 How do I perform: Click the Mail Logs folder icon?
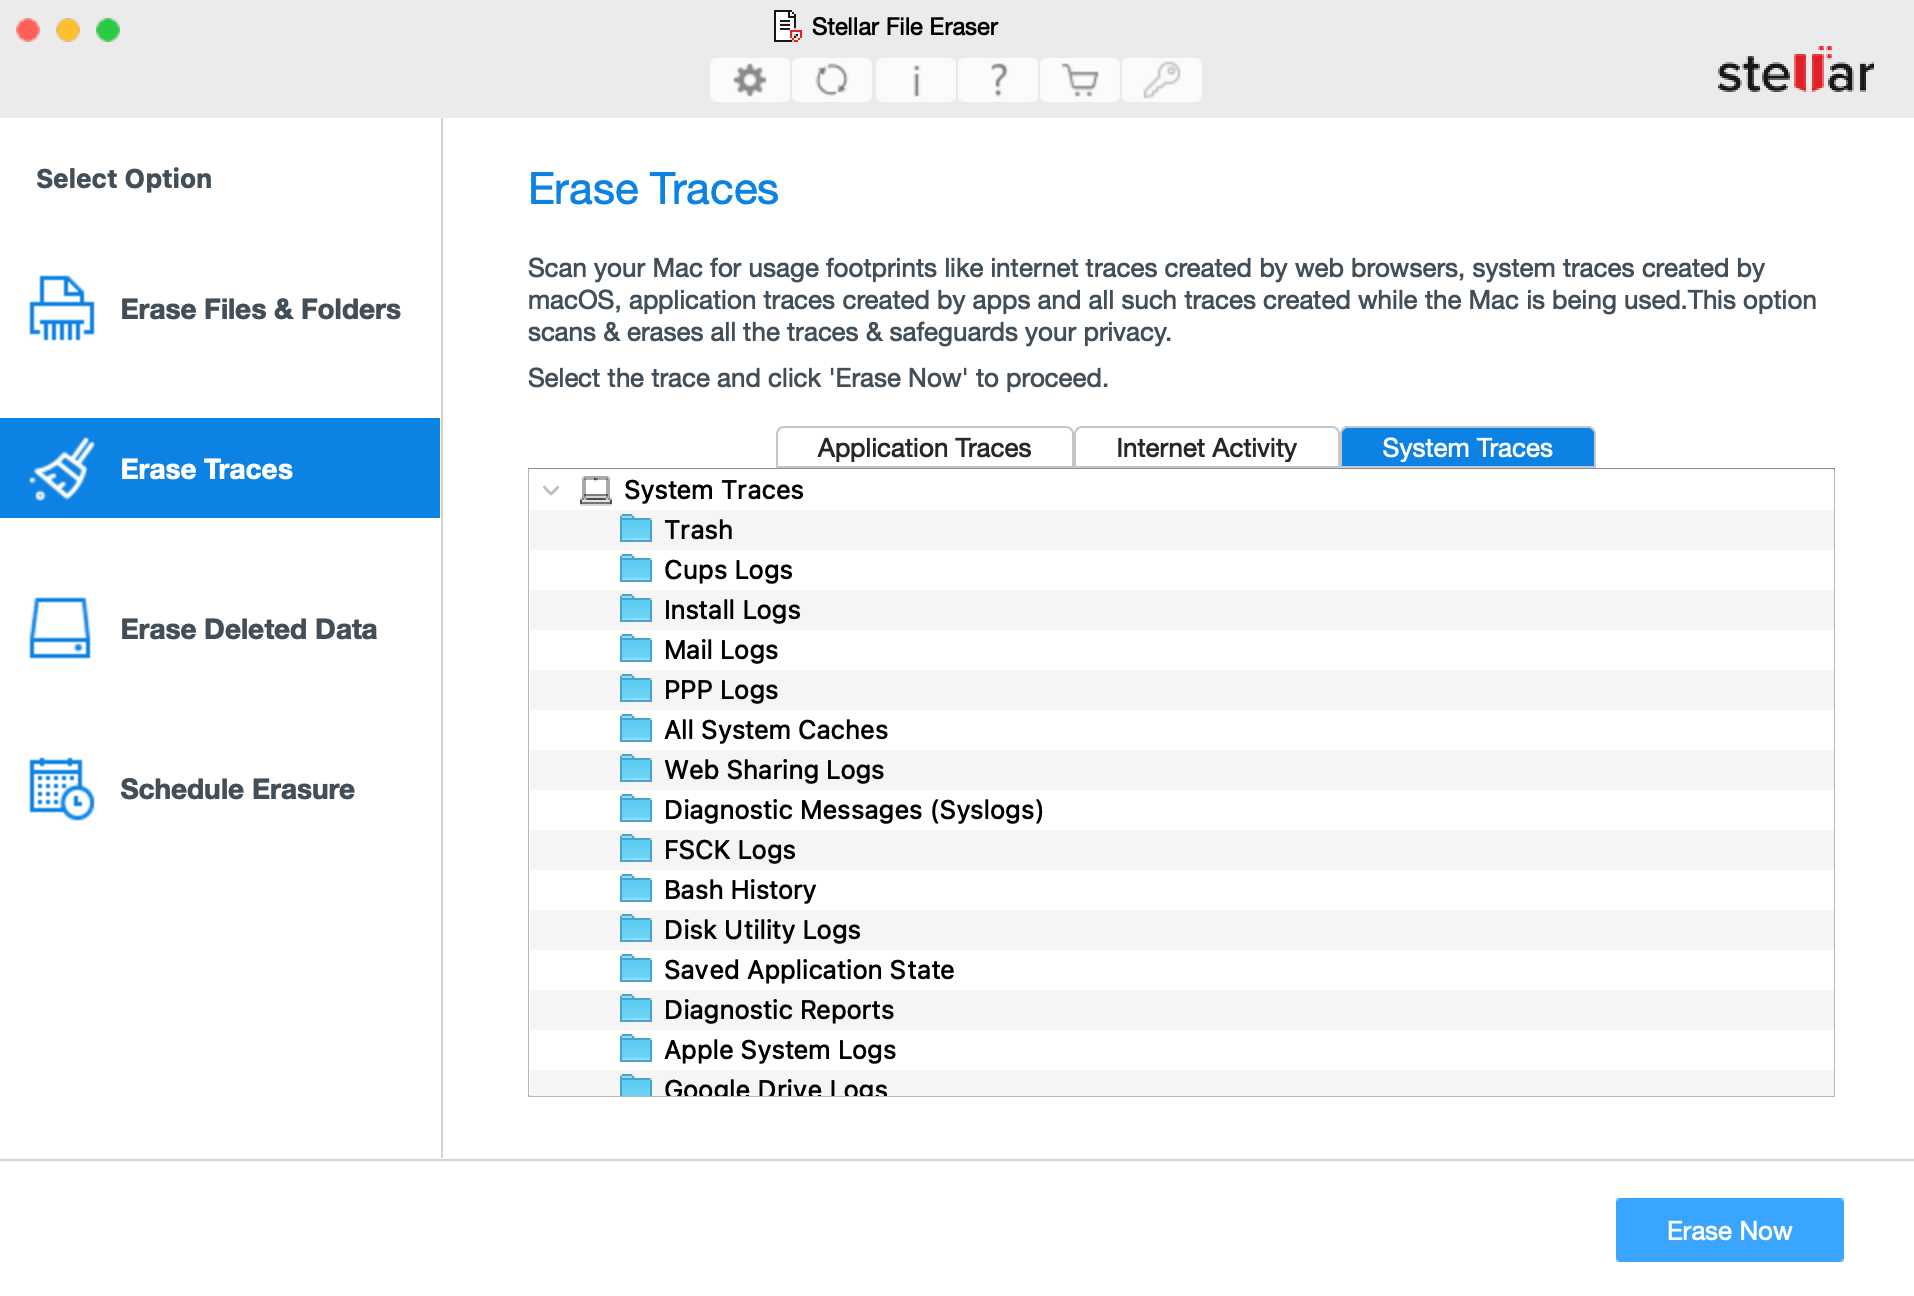636,649
